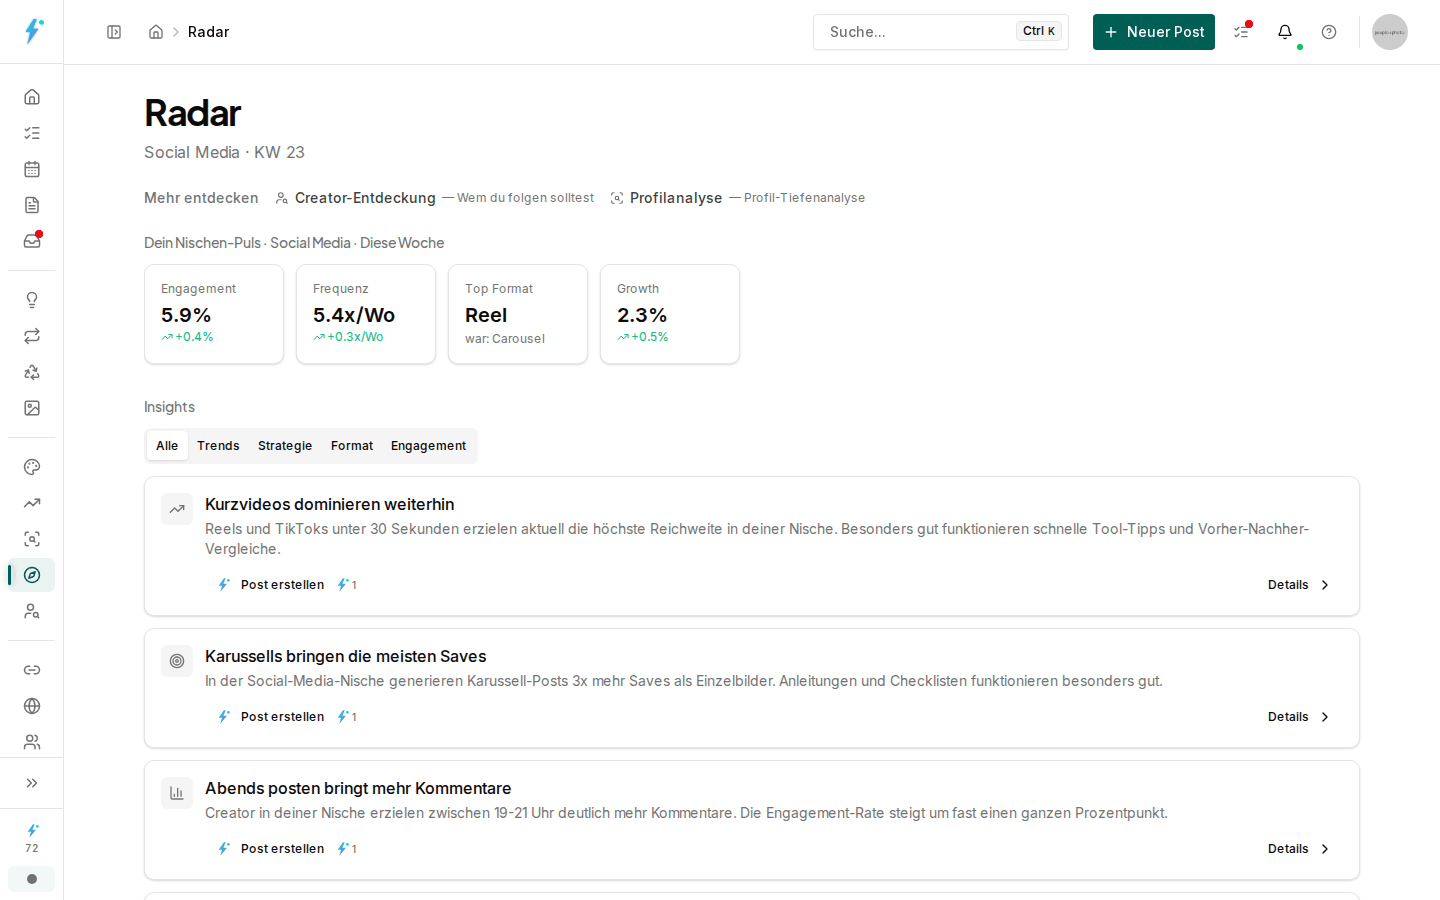Click the lightning bolt app logo
Viewport: 1440px width, 900px height.
[33, 31]
